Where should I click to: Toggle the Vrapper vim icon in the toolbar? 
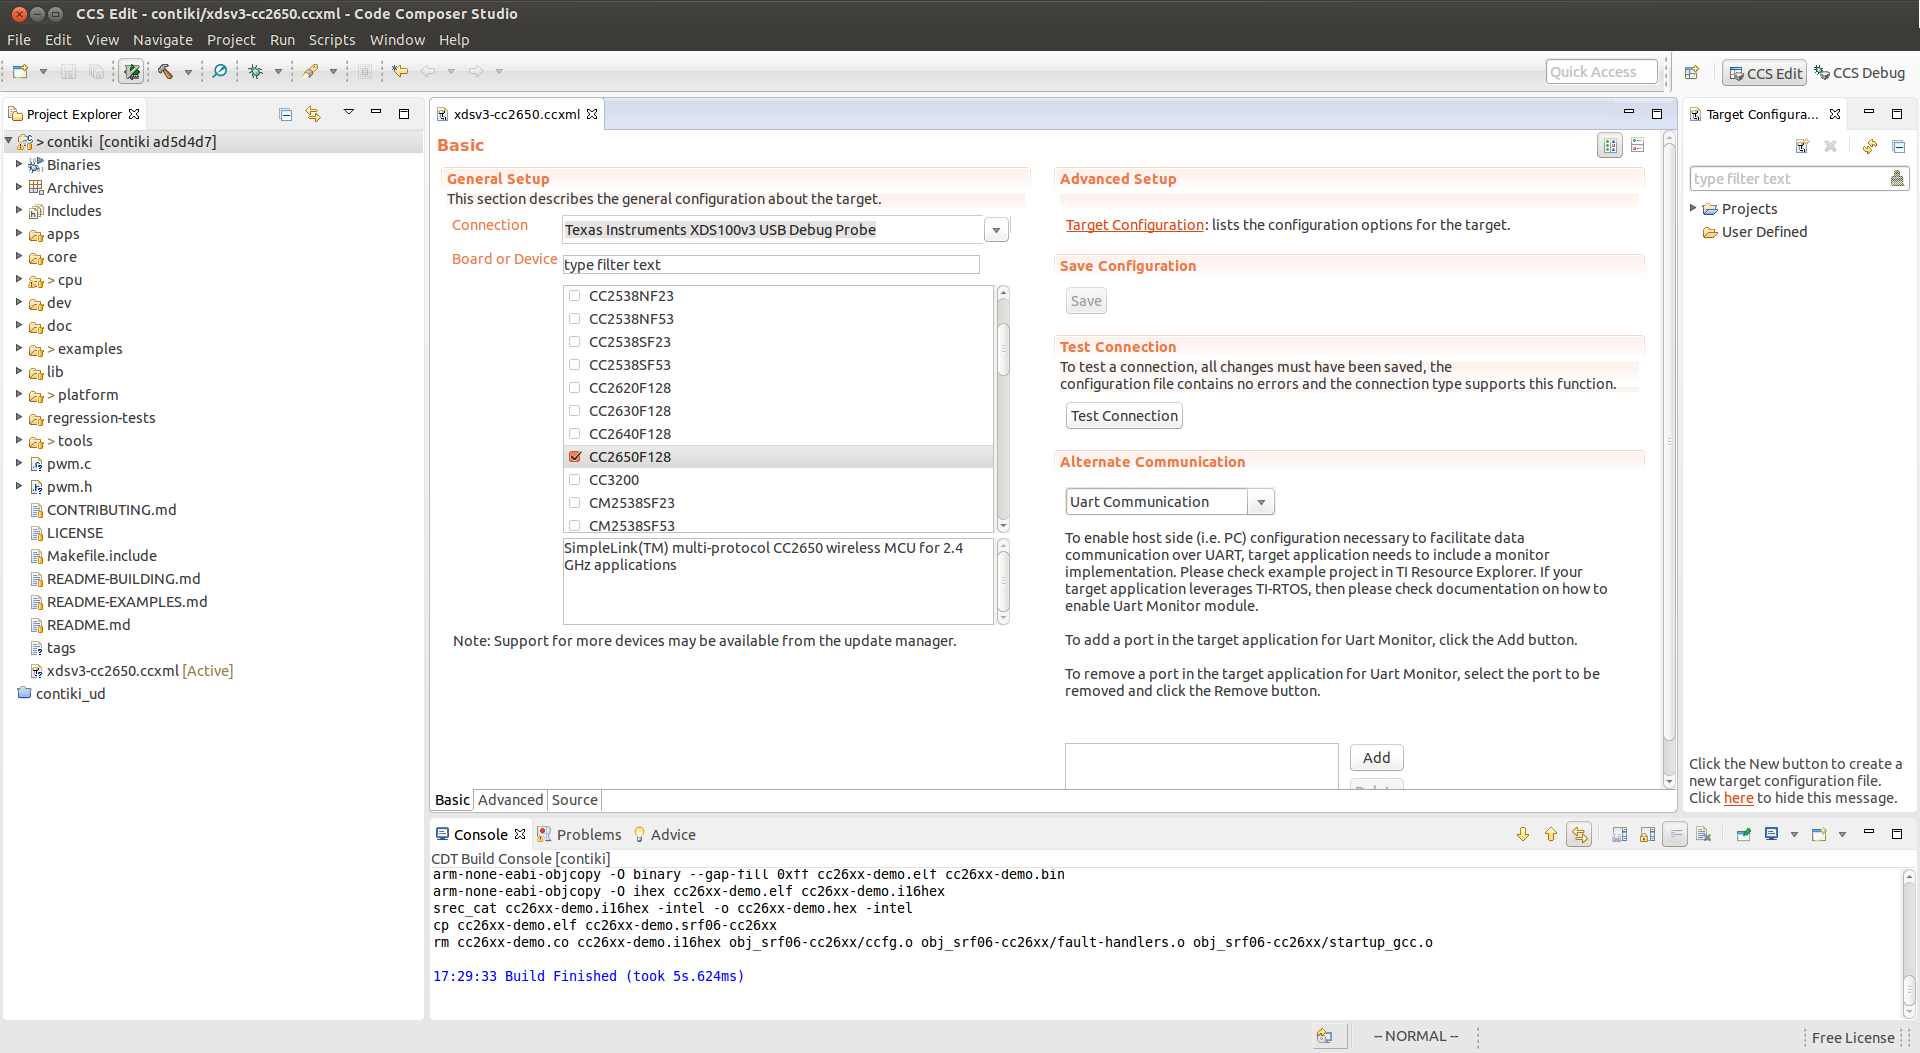[x=132, y=72]
